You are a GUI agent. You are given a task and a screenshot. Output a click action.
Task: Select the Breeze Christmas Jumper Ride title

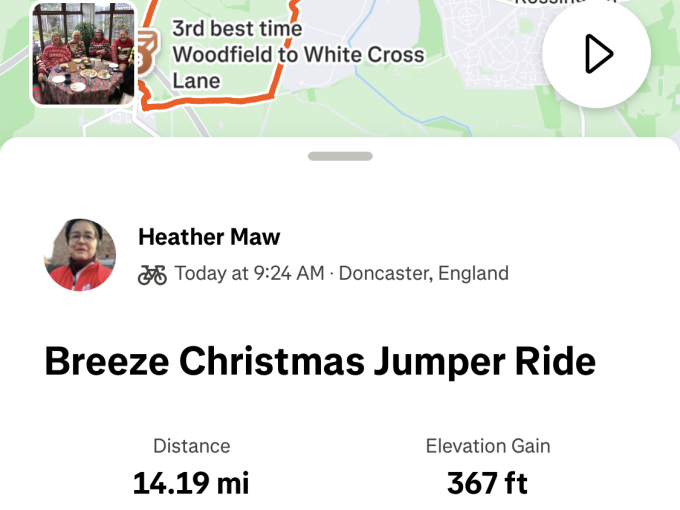pyautogui.click(x=320, y=361)
